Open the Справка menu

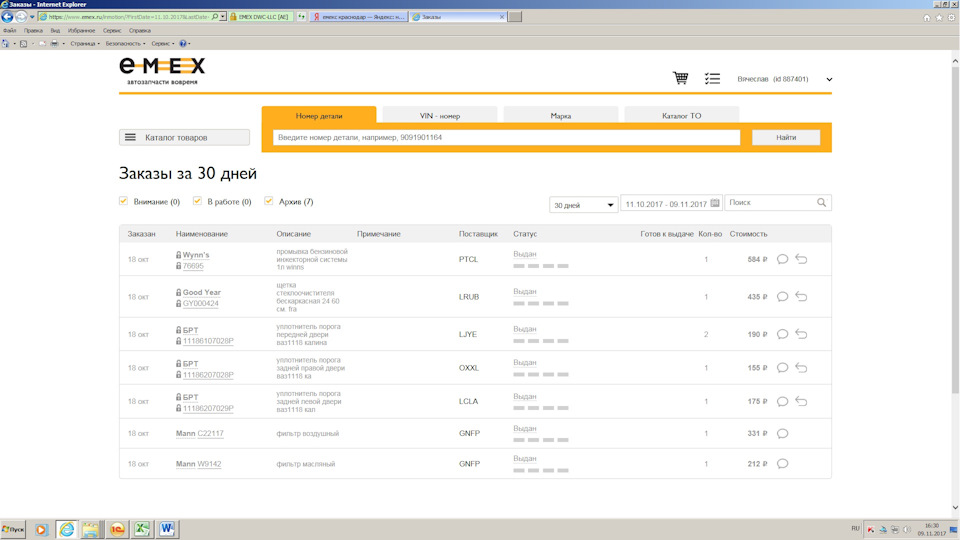140,30
